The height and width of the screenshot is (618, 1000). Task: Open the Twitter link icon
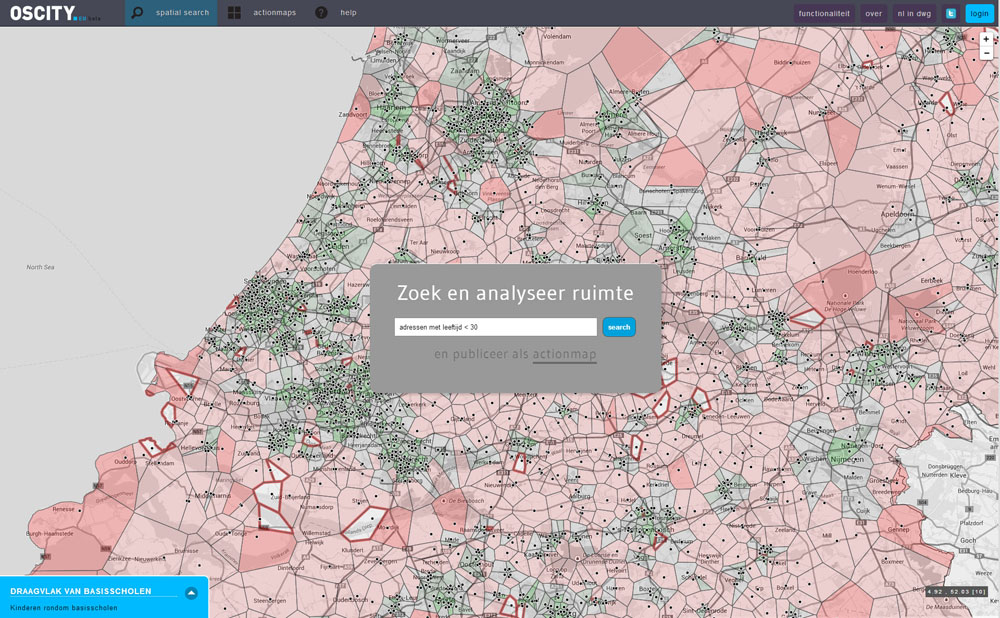pos(951,13)
